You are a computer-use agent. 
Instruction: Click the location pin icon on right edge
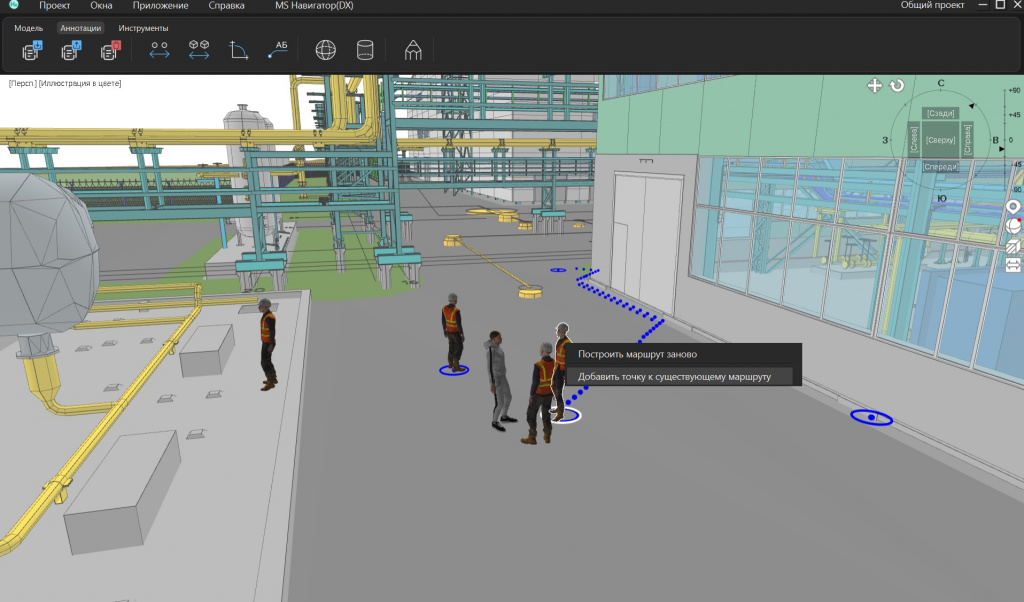(1013, 207)
